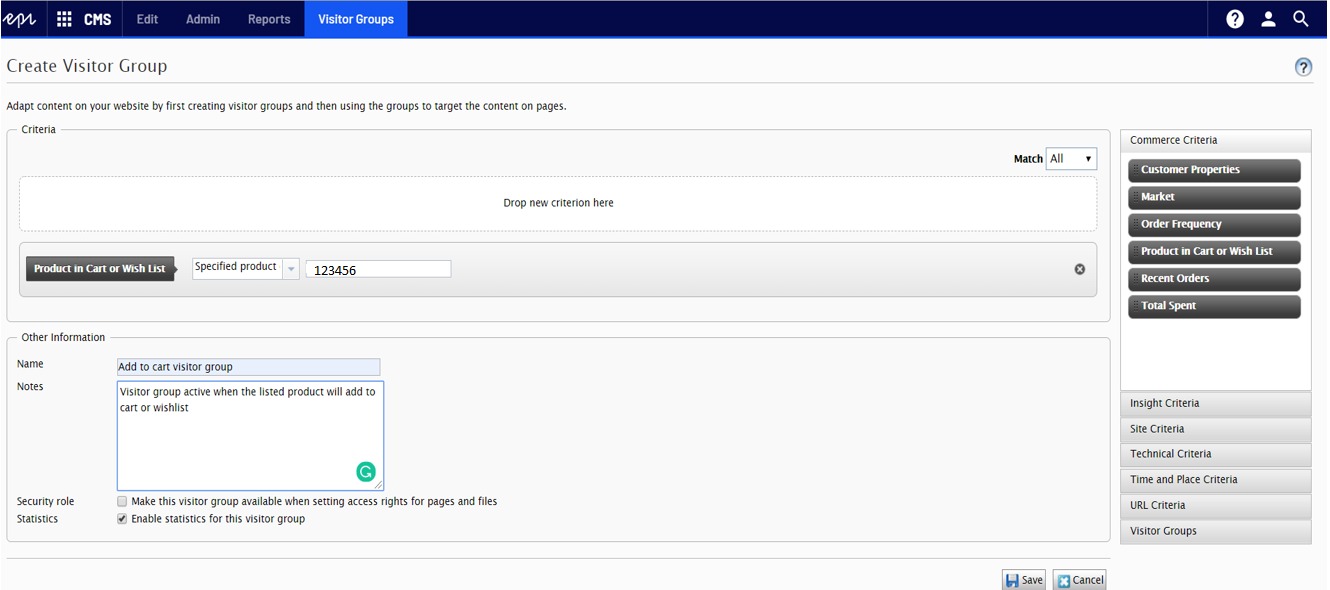This screenshot has height=590, width=1330.
Task: Click the page help icon beside heading
Action: (1303, 67)
